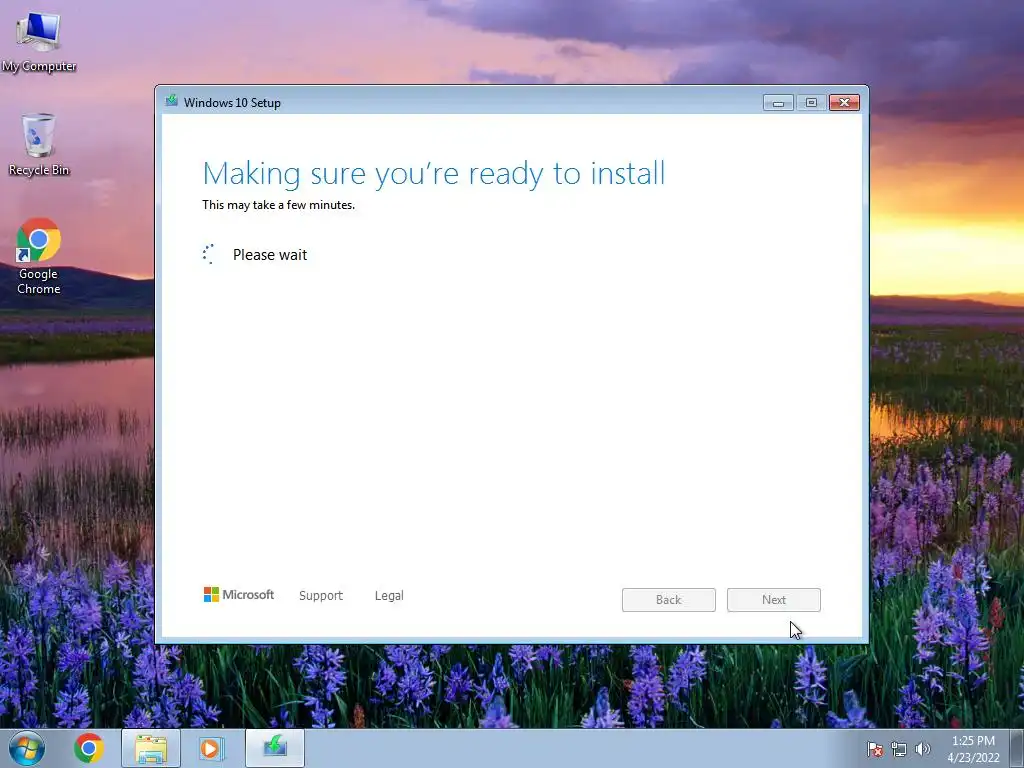1024x768 pixels.
Task: Launch Windows Media Player from the taskbar
Action: point(210,748)
